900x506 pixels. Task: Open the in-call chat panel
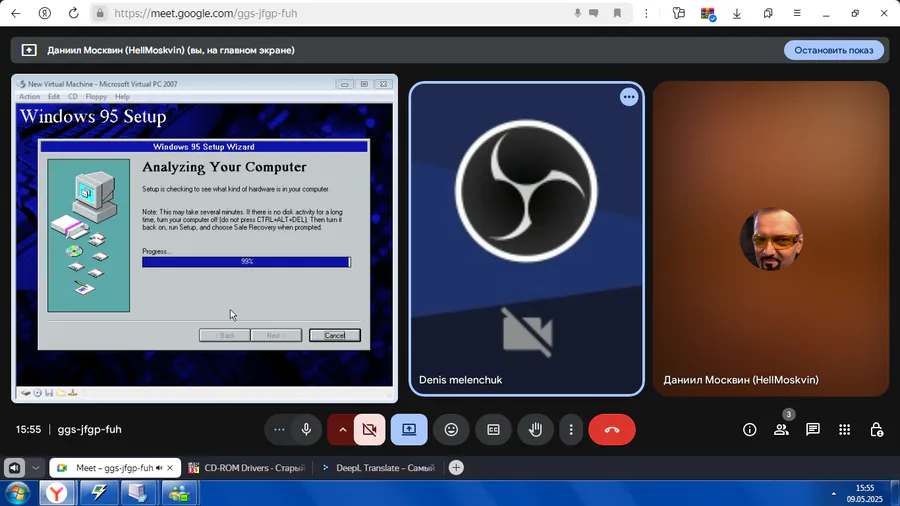click(813, 430)
